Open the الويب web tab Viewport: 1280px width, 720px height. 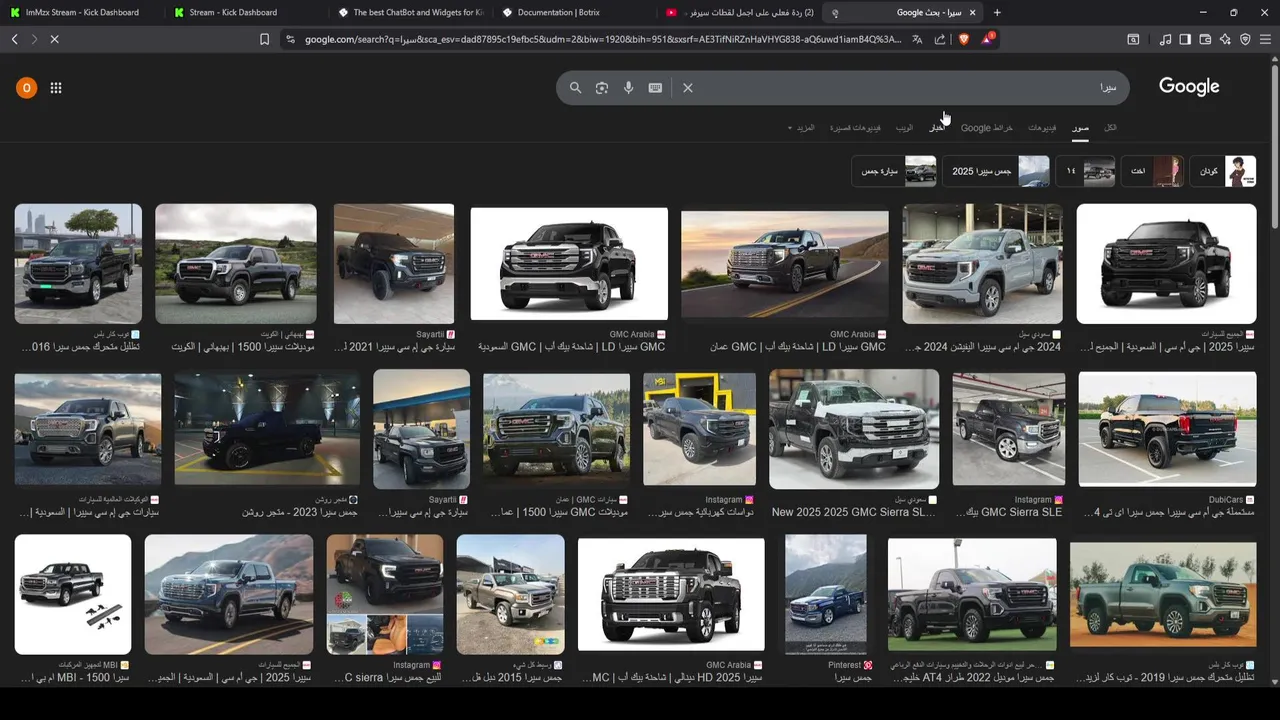point(904,128)
